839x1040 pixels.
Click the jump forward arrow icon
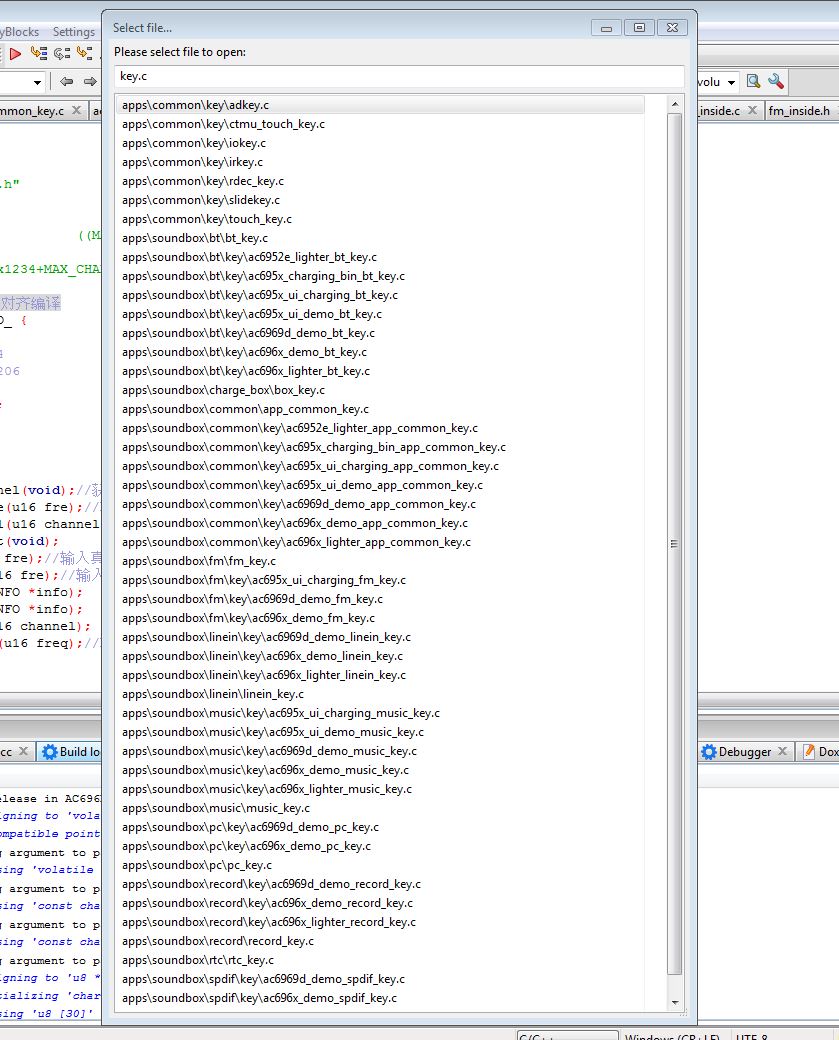pos(90,82)
